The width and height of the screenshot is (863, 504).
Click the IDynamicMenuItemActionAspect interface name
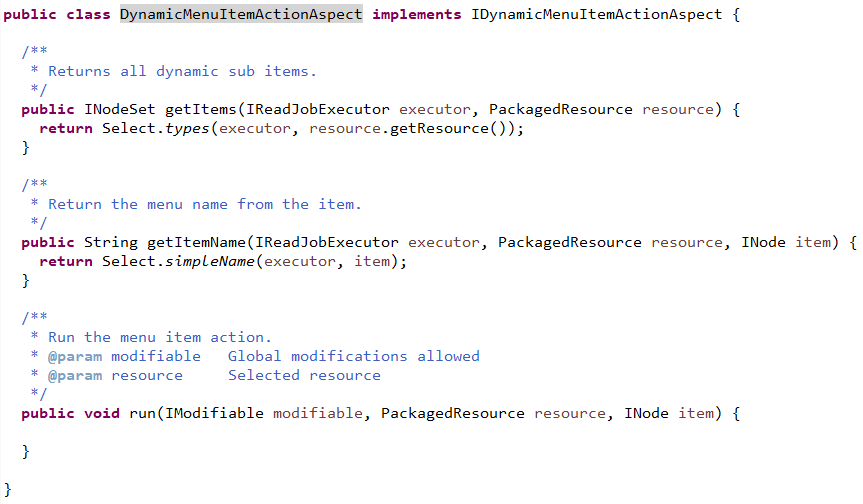(x=594, y=15)
